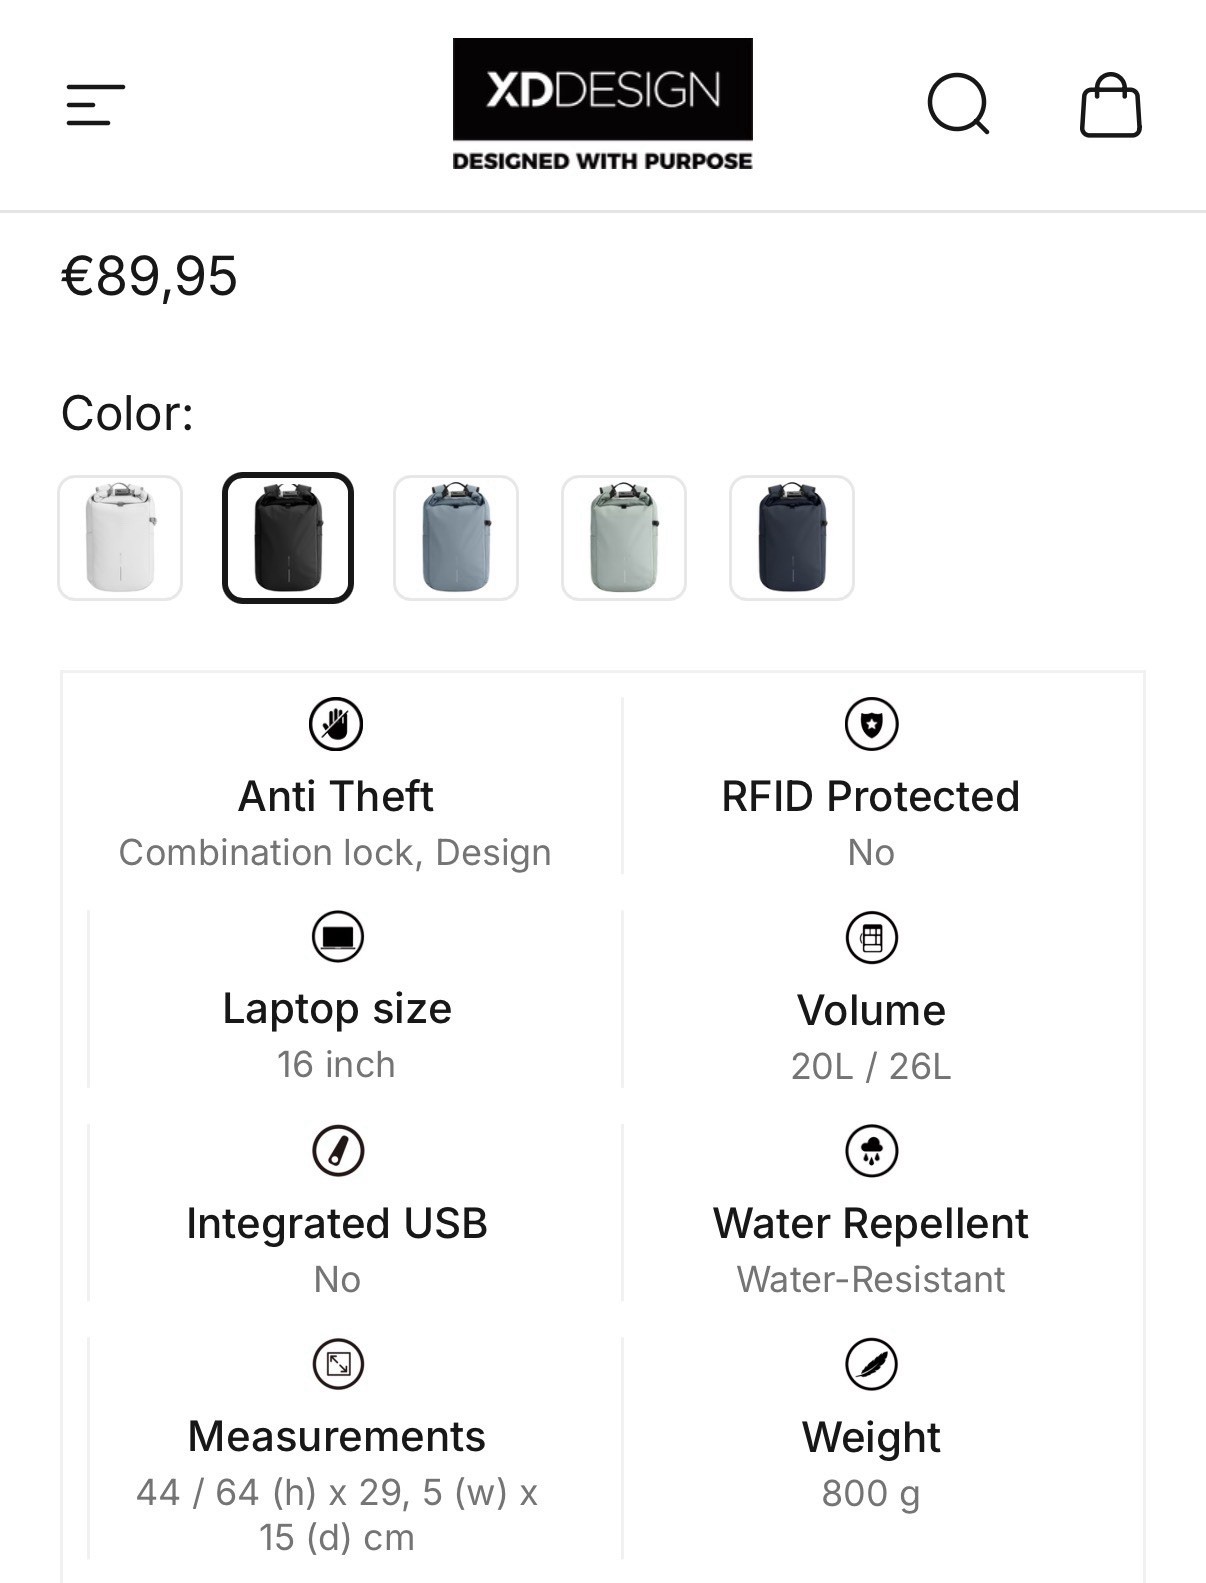Image resolution: width=1206 pixels, height=1583 pixels.
Task: Click the Weight feather icon
Action: pos(872,1364)
